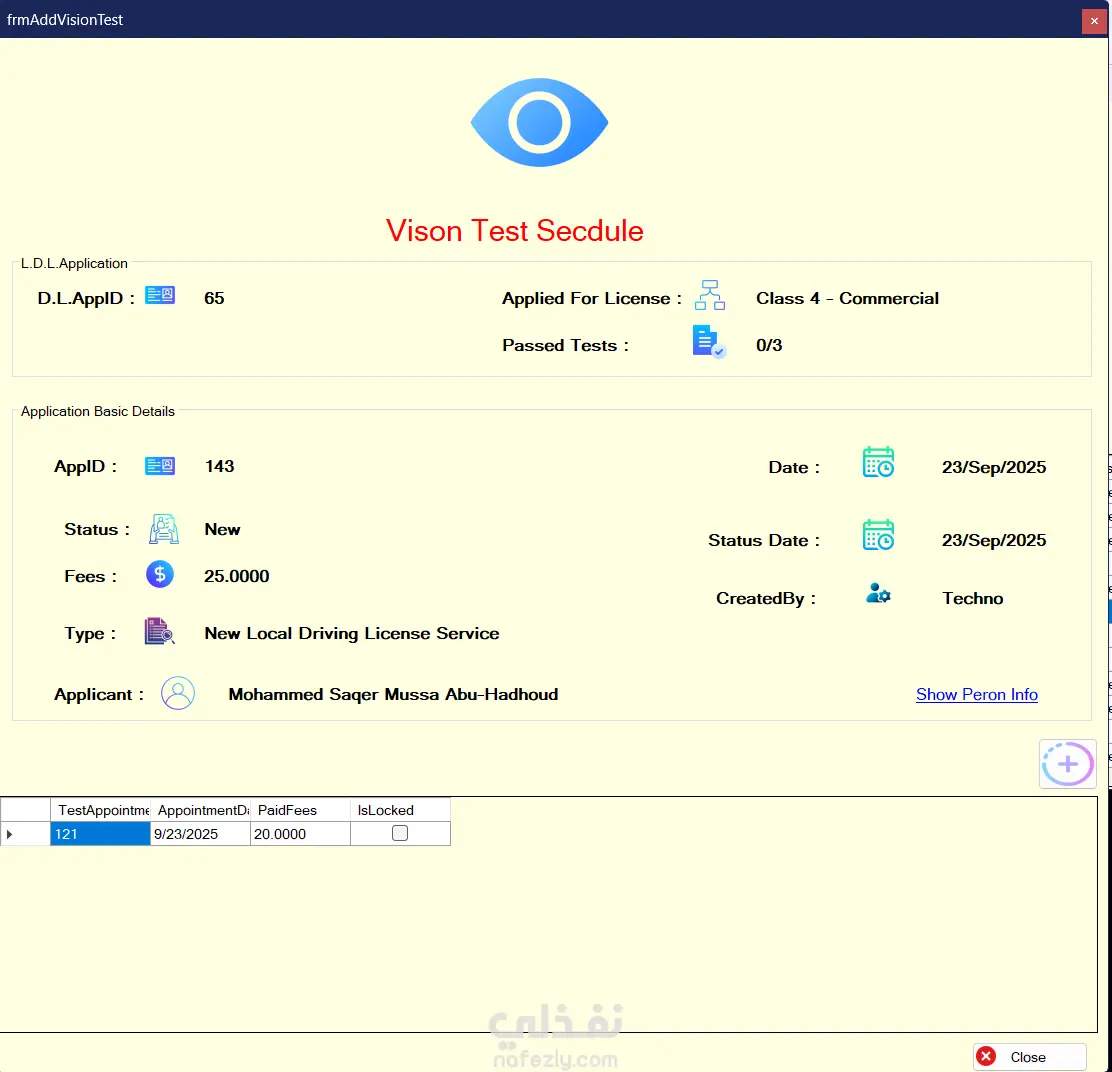Click the Applied For License label
This screenshot has height=1072, width=1112.
click(x=591, y=298)
